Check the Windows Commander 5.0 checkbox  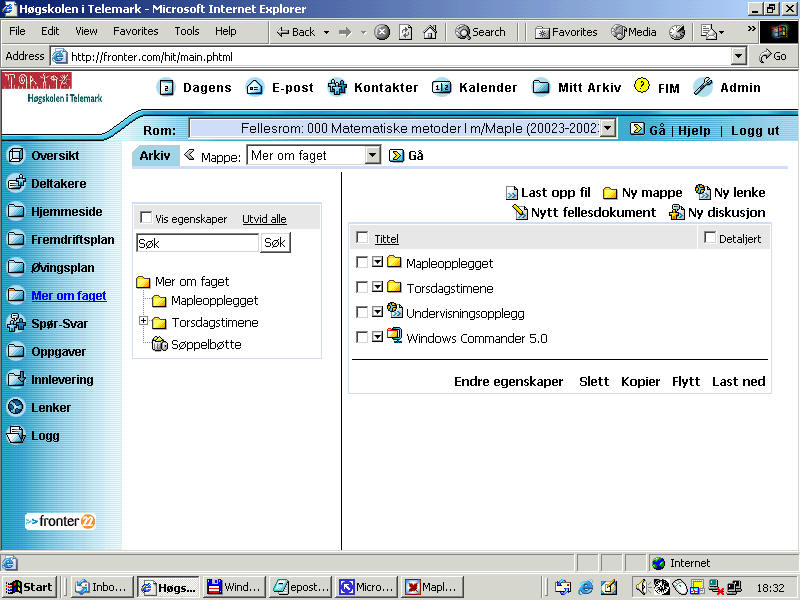pyautogui.click(x=362, y=337)
